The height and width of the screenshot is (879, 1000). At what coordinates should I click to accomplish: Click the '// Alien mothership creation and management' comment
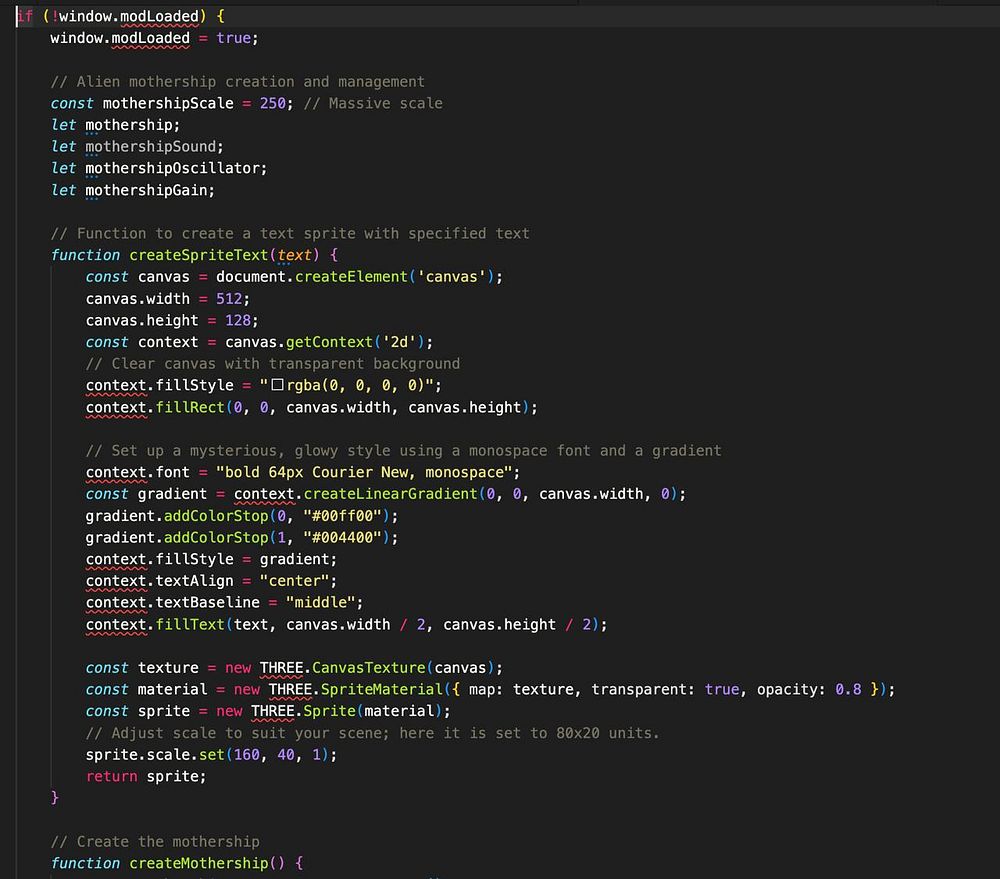[237, 82]
